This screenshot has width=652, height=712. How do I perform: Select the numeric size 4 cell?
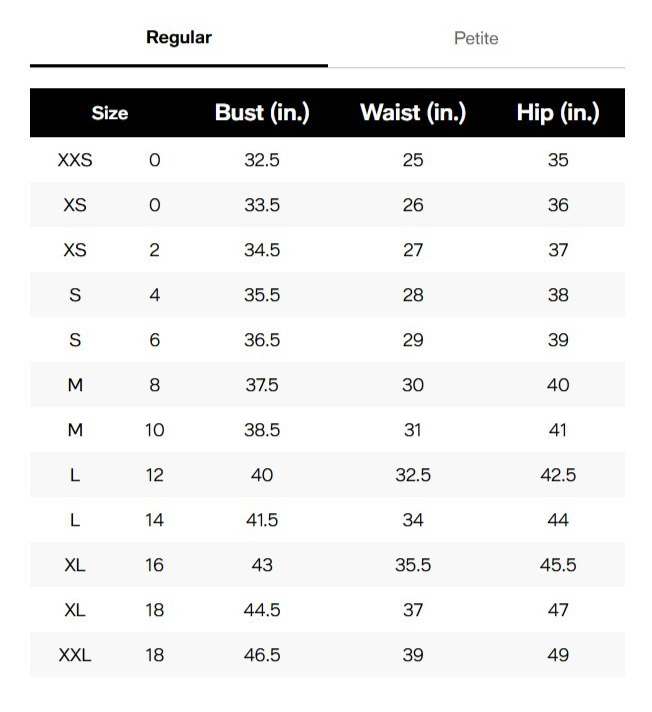click(154, 295)
